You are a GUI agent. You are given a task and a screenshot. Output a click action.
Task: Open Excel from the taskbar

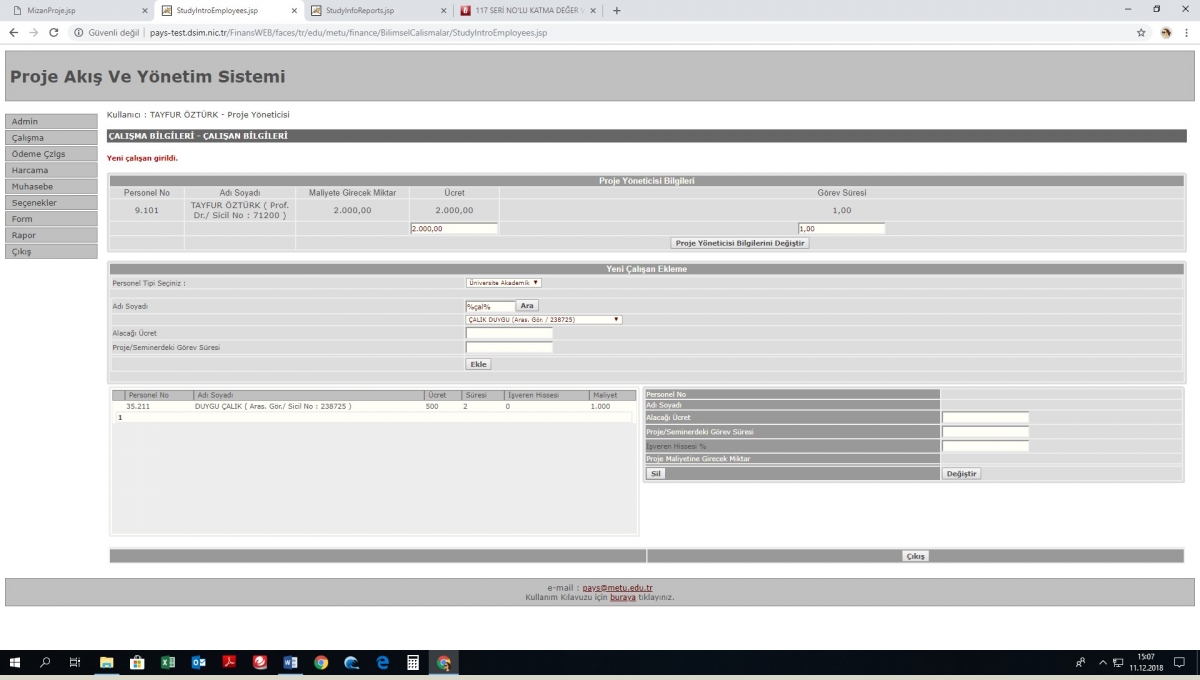pos(168,662)
